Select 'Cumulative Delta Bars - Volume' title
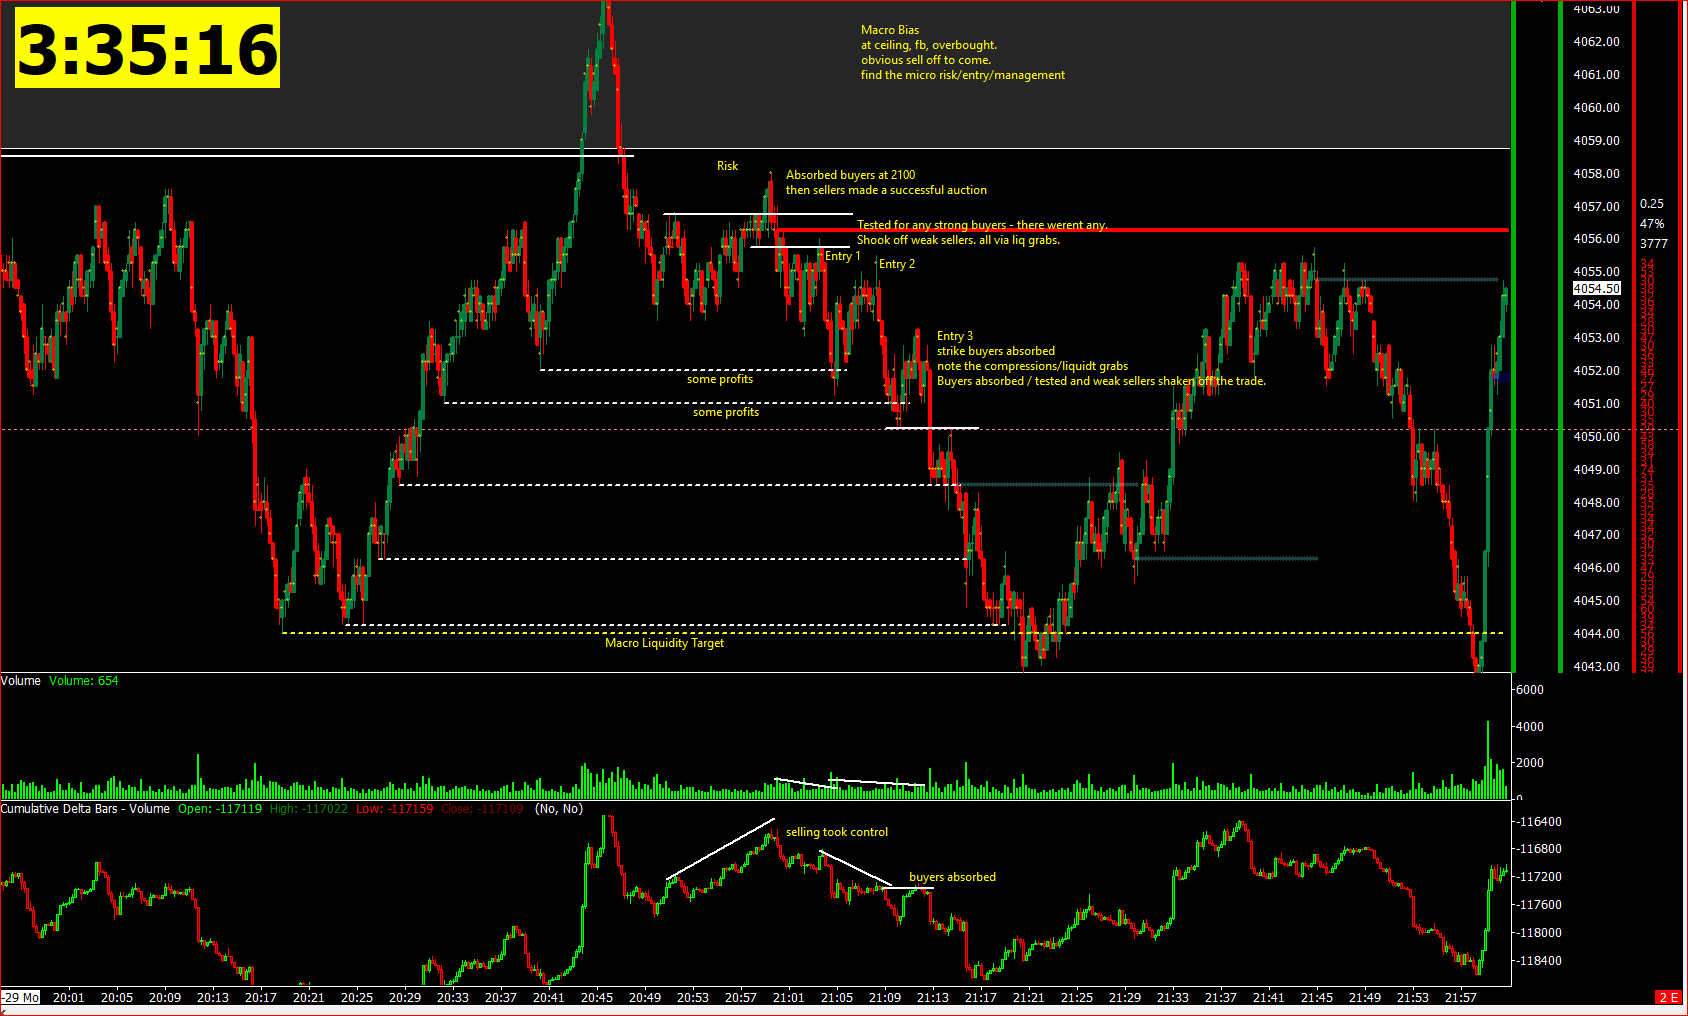 coord(85,809)
